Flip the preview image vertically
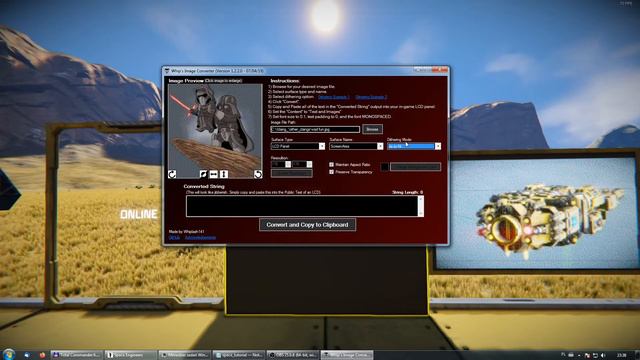The image size is (640, 360). [224, 174]
